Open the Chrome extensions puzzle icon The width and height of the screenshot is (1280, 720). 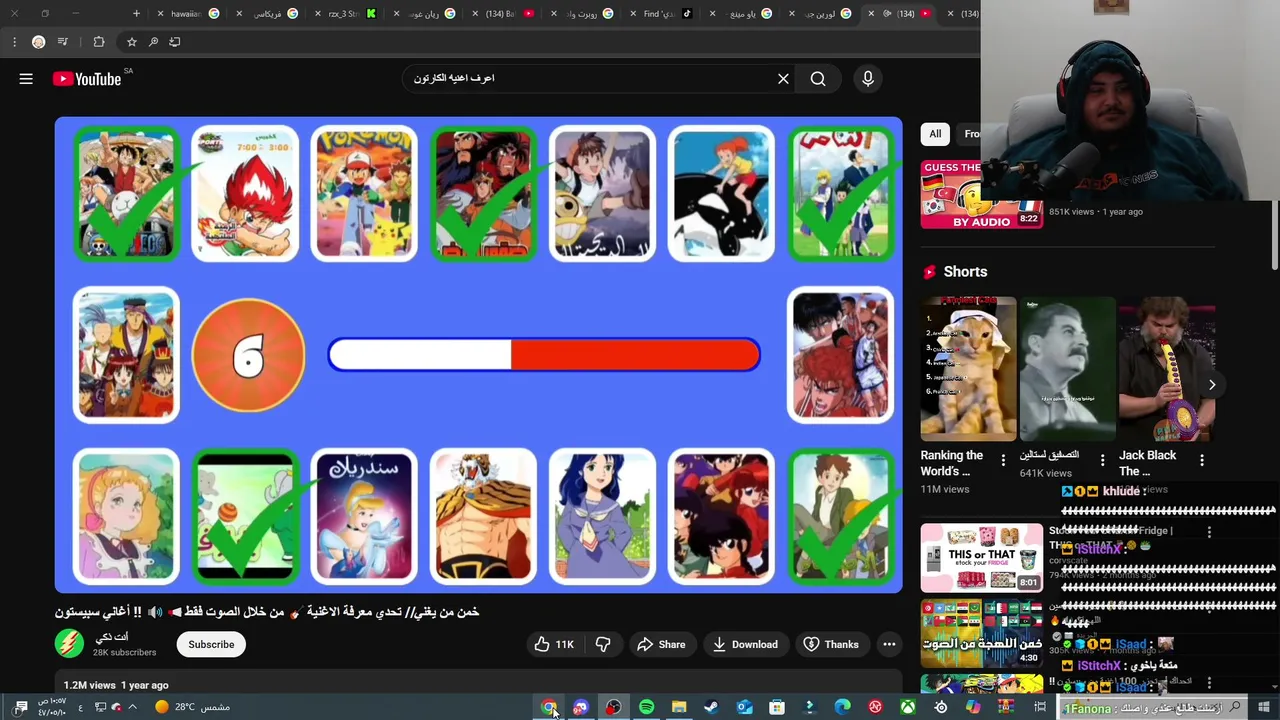click(x=98, y=42)
